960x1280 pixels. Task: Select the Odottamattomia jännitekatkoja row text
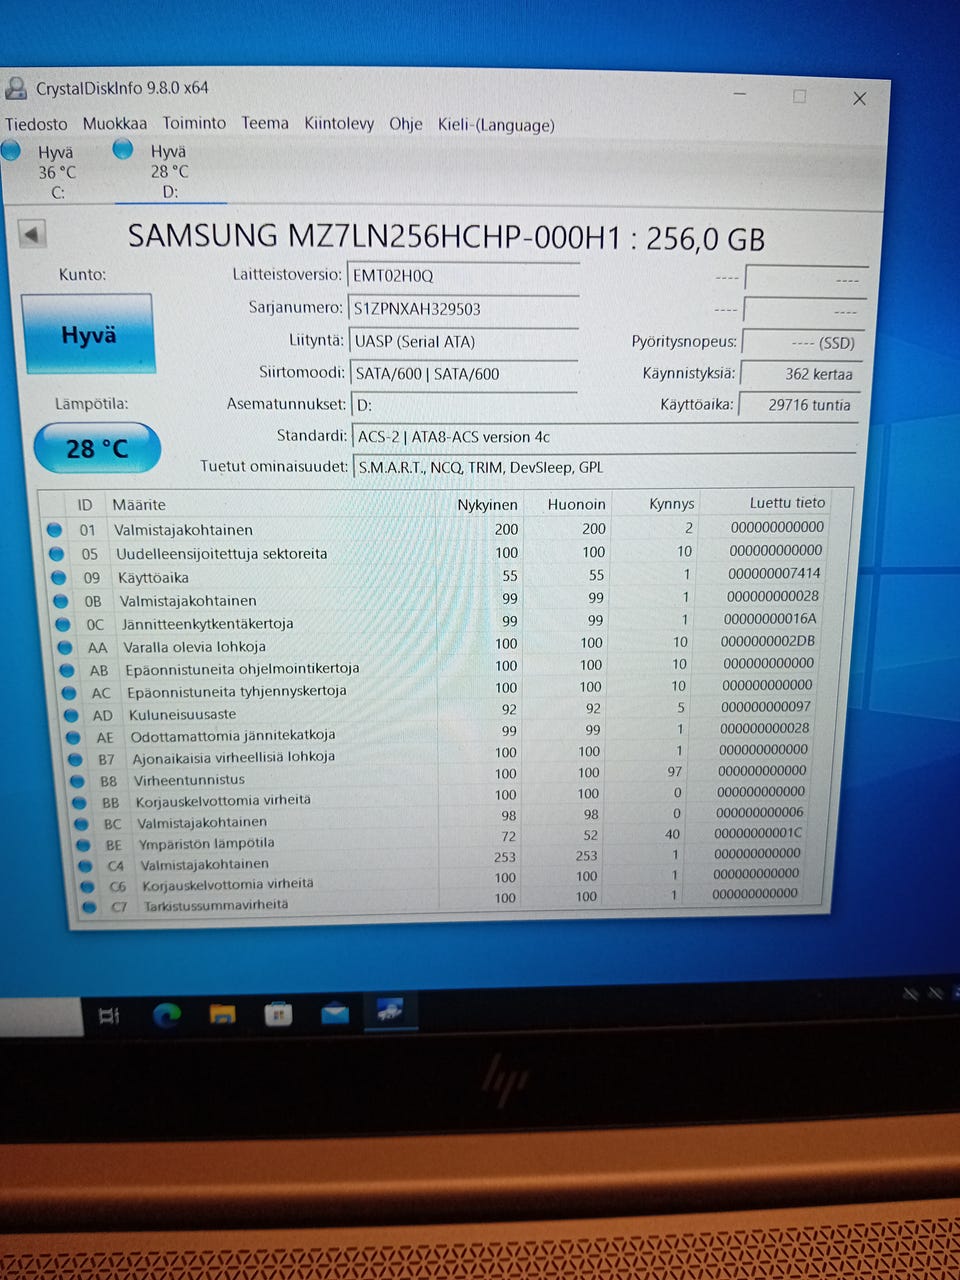tap(233, 736)
